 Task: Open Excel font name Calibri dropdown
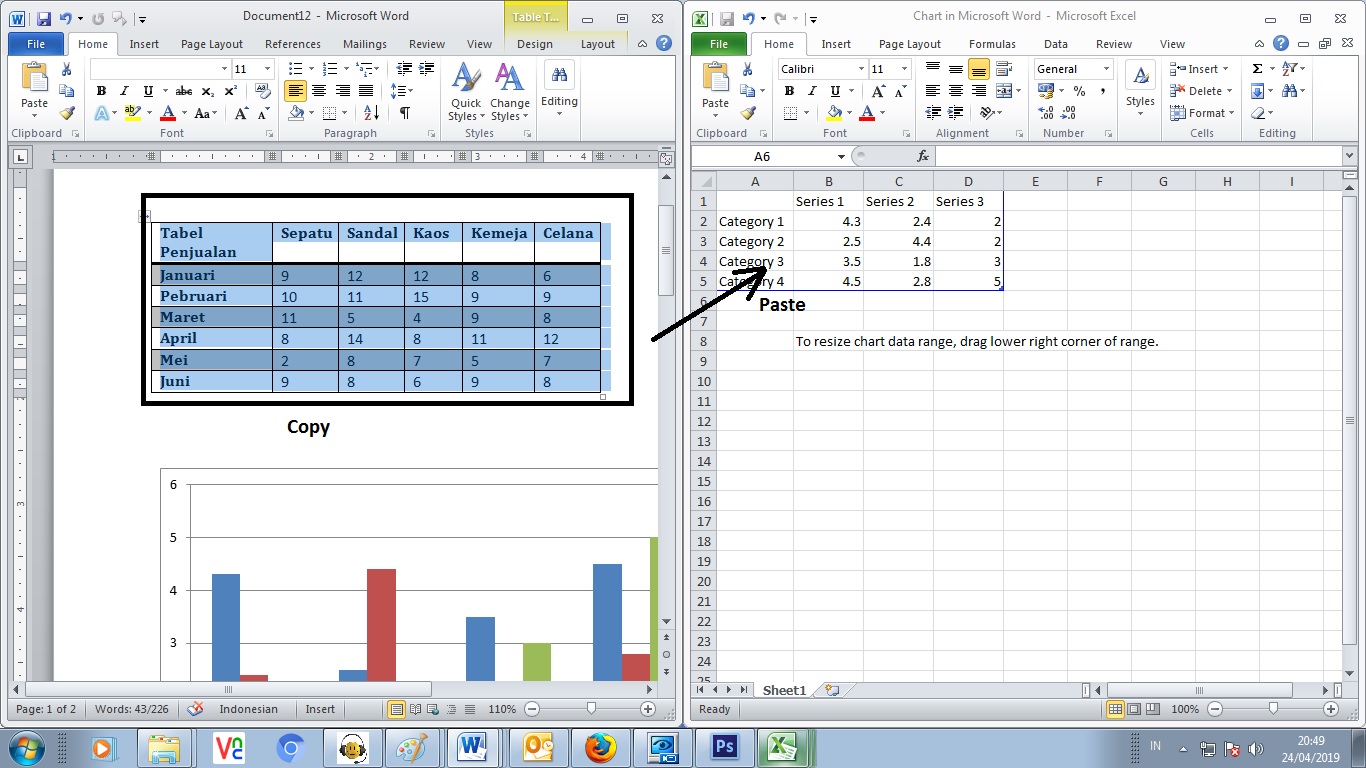click(861, 69)
